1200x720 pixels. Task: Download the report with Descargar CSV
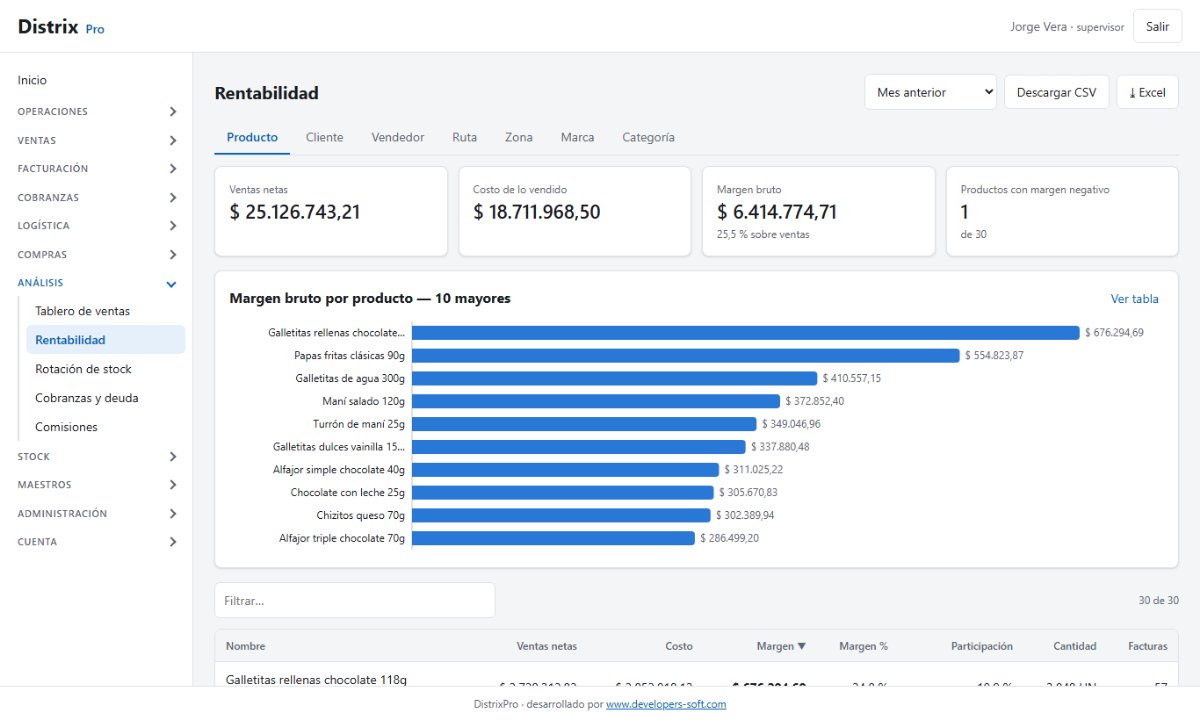pos(1057,92)
